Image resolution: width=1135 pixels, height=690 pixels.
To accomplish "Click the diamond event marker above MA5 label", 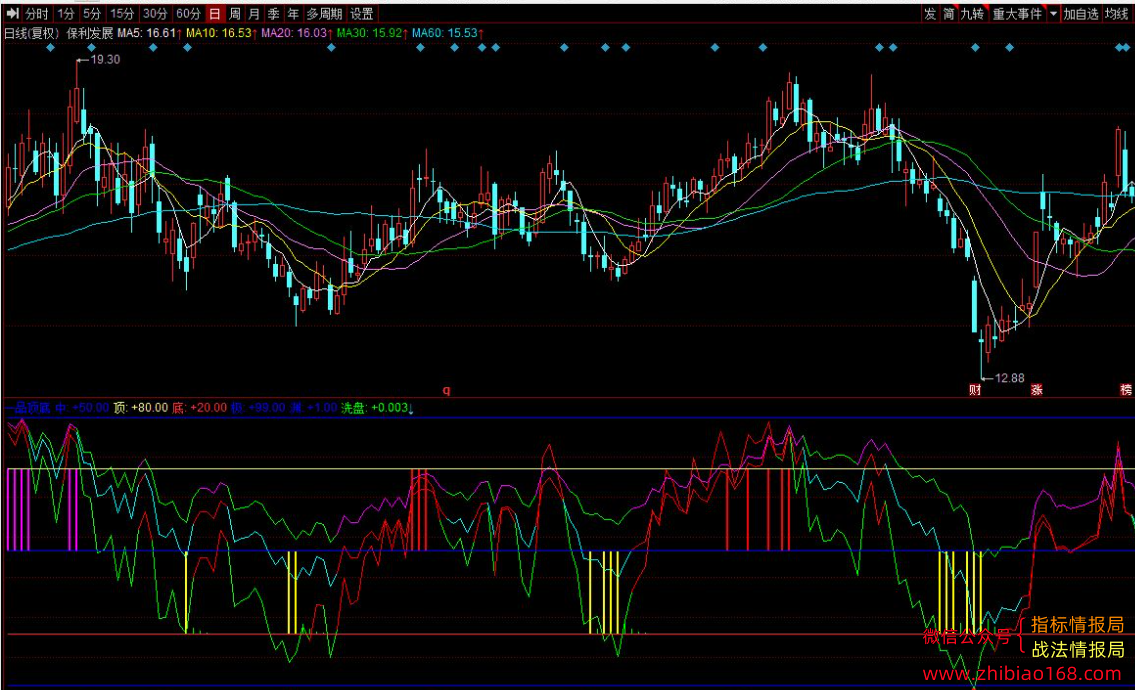I will pos(153,48).
